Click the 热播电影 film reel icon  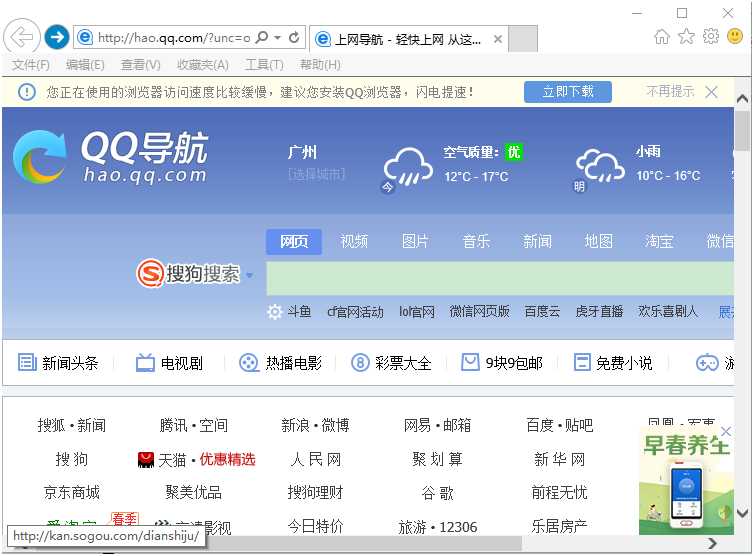click(249, 363)
